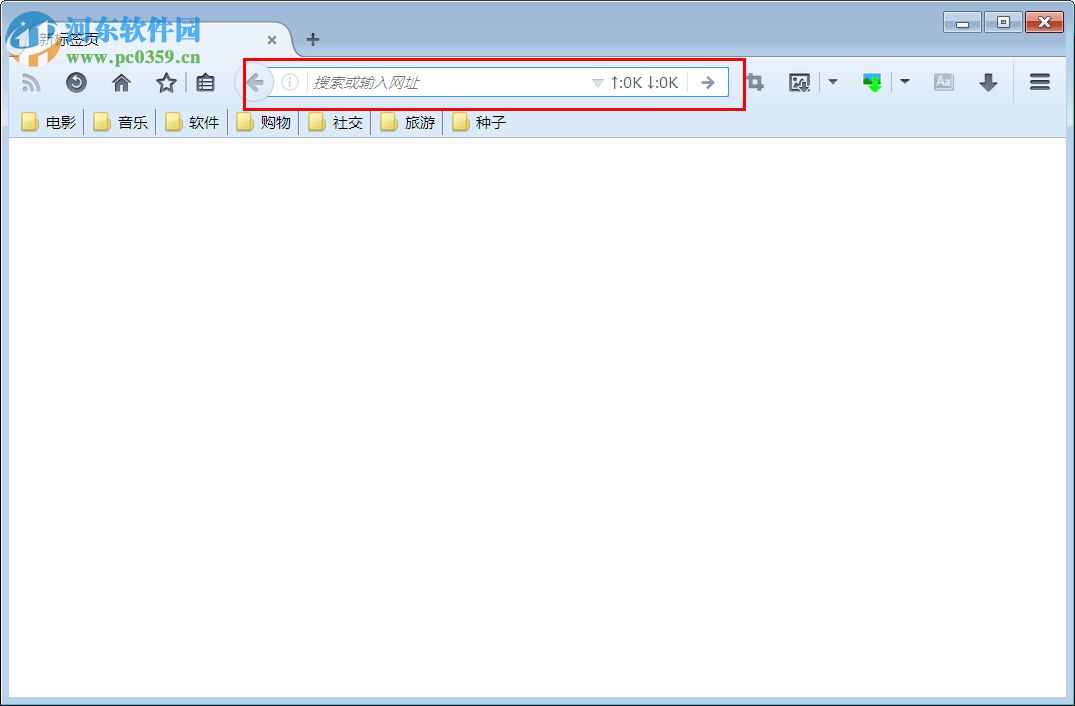Open the search engine dropdown in address bar
Image resolution: width=1075 pixels, height=706 pixels.
(x=597, y=82)
